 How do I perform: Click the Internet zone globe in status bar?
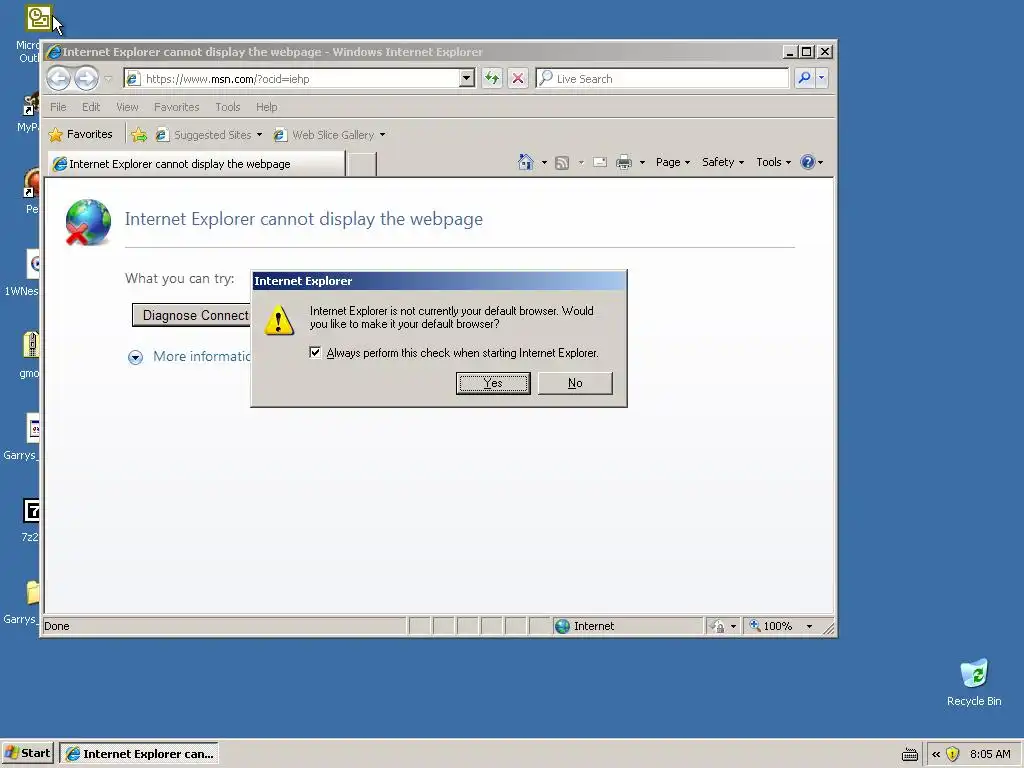[562, 626]
